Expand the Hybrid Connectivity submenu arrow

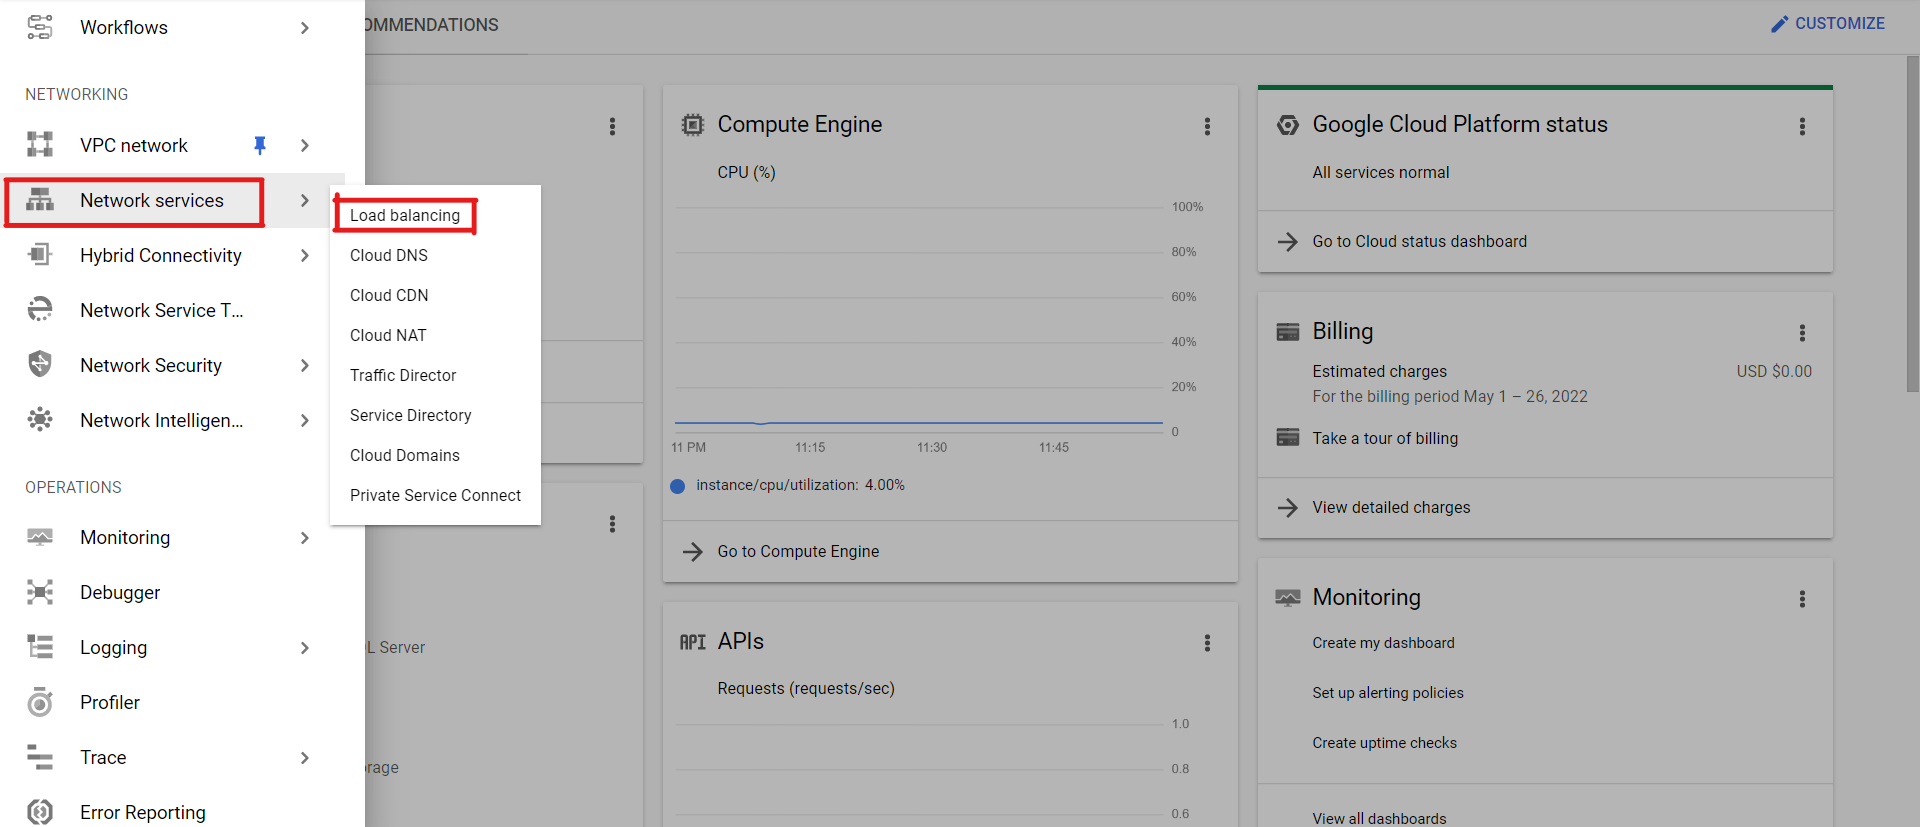pyautogui.click(x=305, y=256)
